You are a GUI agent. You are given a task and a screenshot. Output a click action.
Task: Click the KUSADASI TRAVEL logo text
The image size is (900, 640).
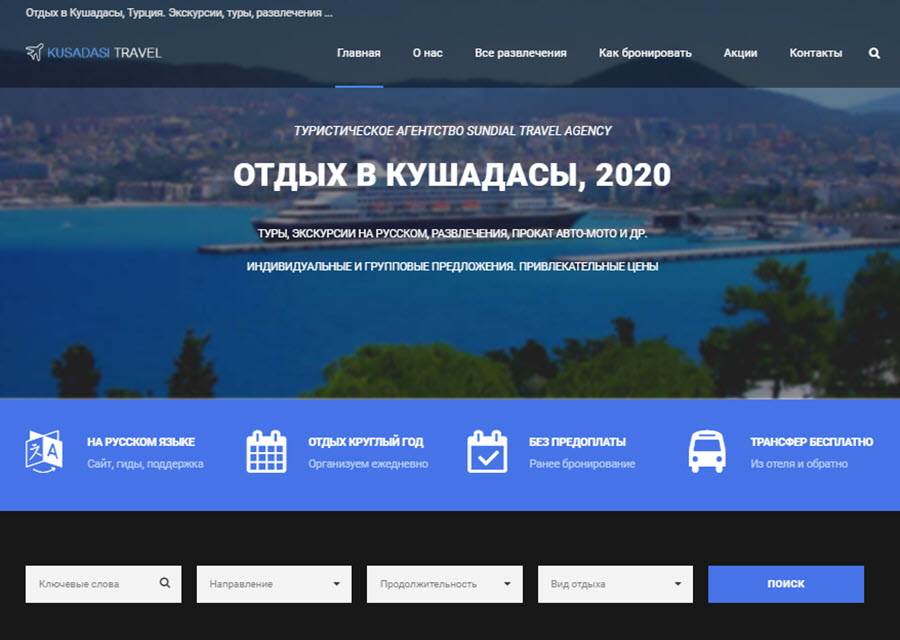(x=104, y=53)
